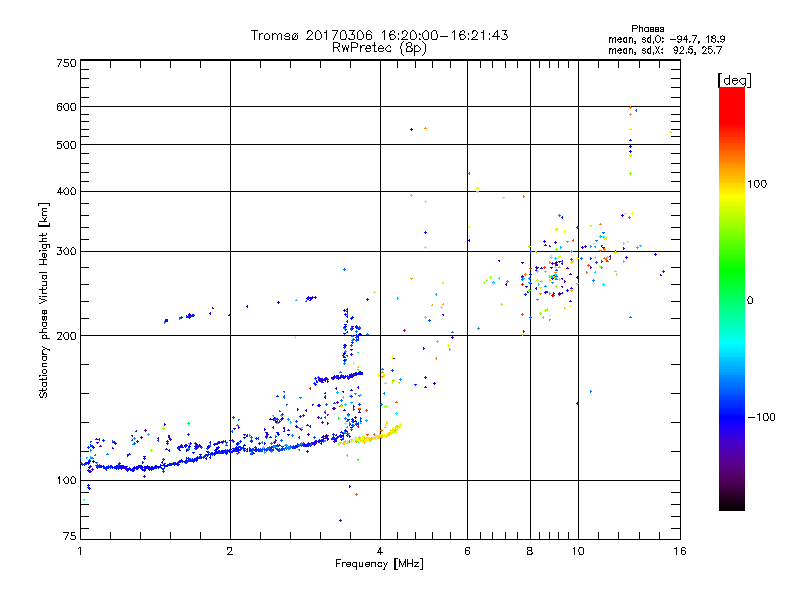Viewport: 800px width, 600px height.
Task: Click the 'Frequency [MHz]' axis label
Action: tap(379, 564)
